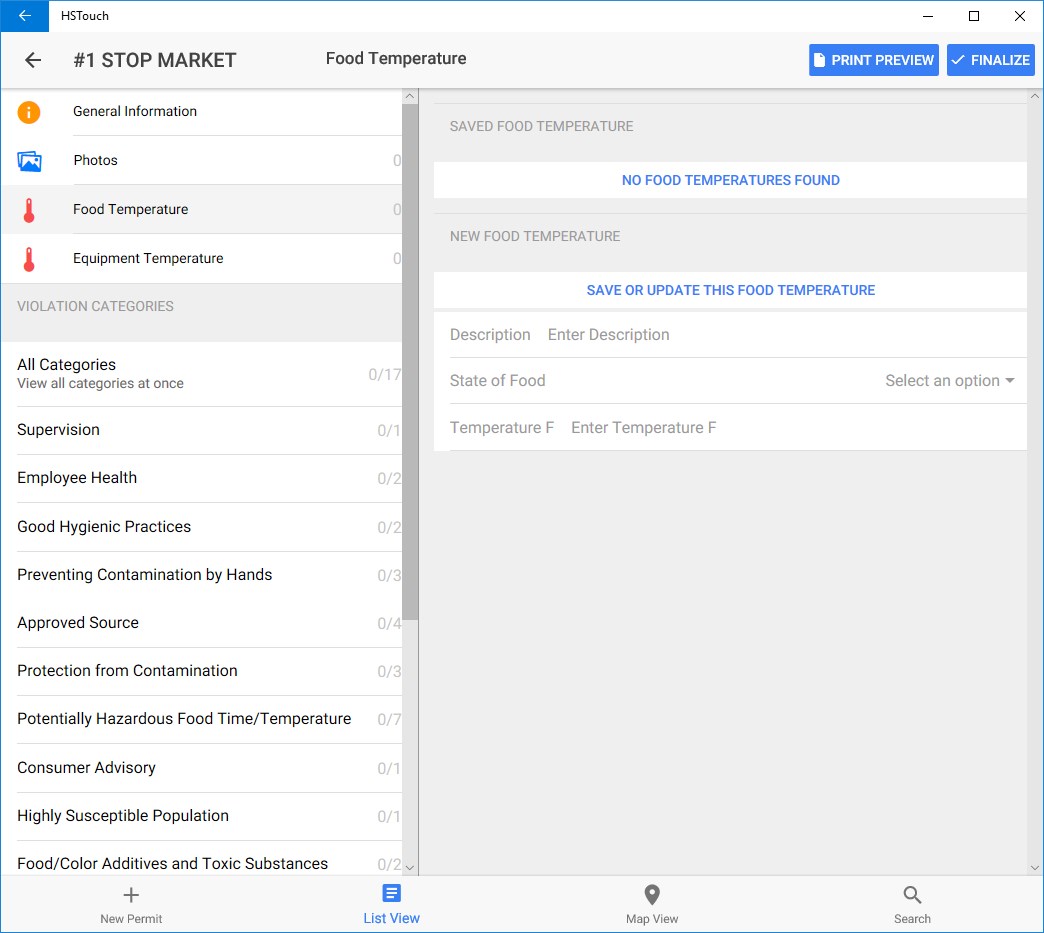Click the 0/17 count for All Categories
1044x933 pixels.
[385, 375]
